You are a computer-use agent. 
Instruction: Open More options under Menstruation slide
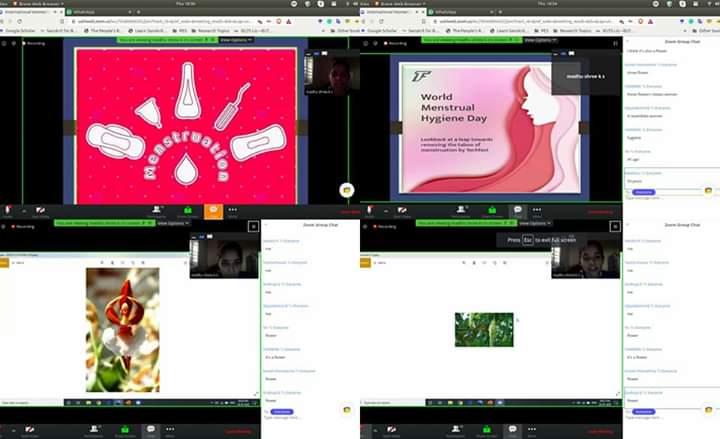pos(233,211)
